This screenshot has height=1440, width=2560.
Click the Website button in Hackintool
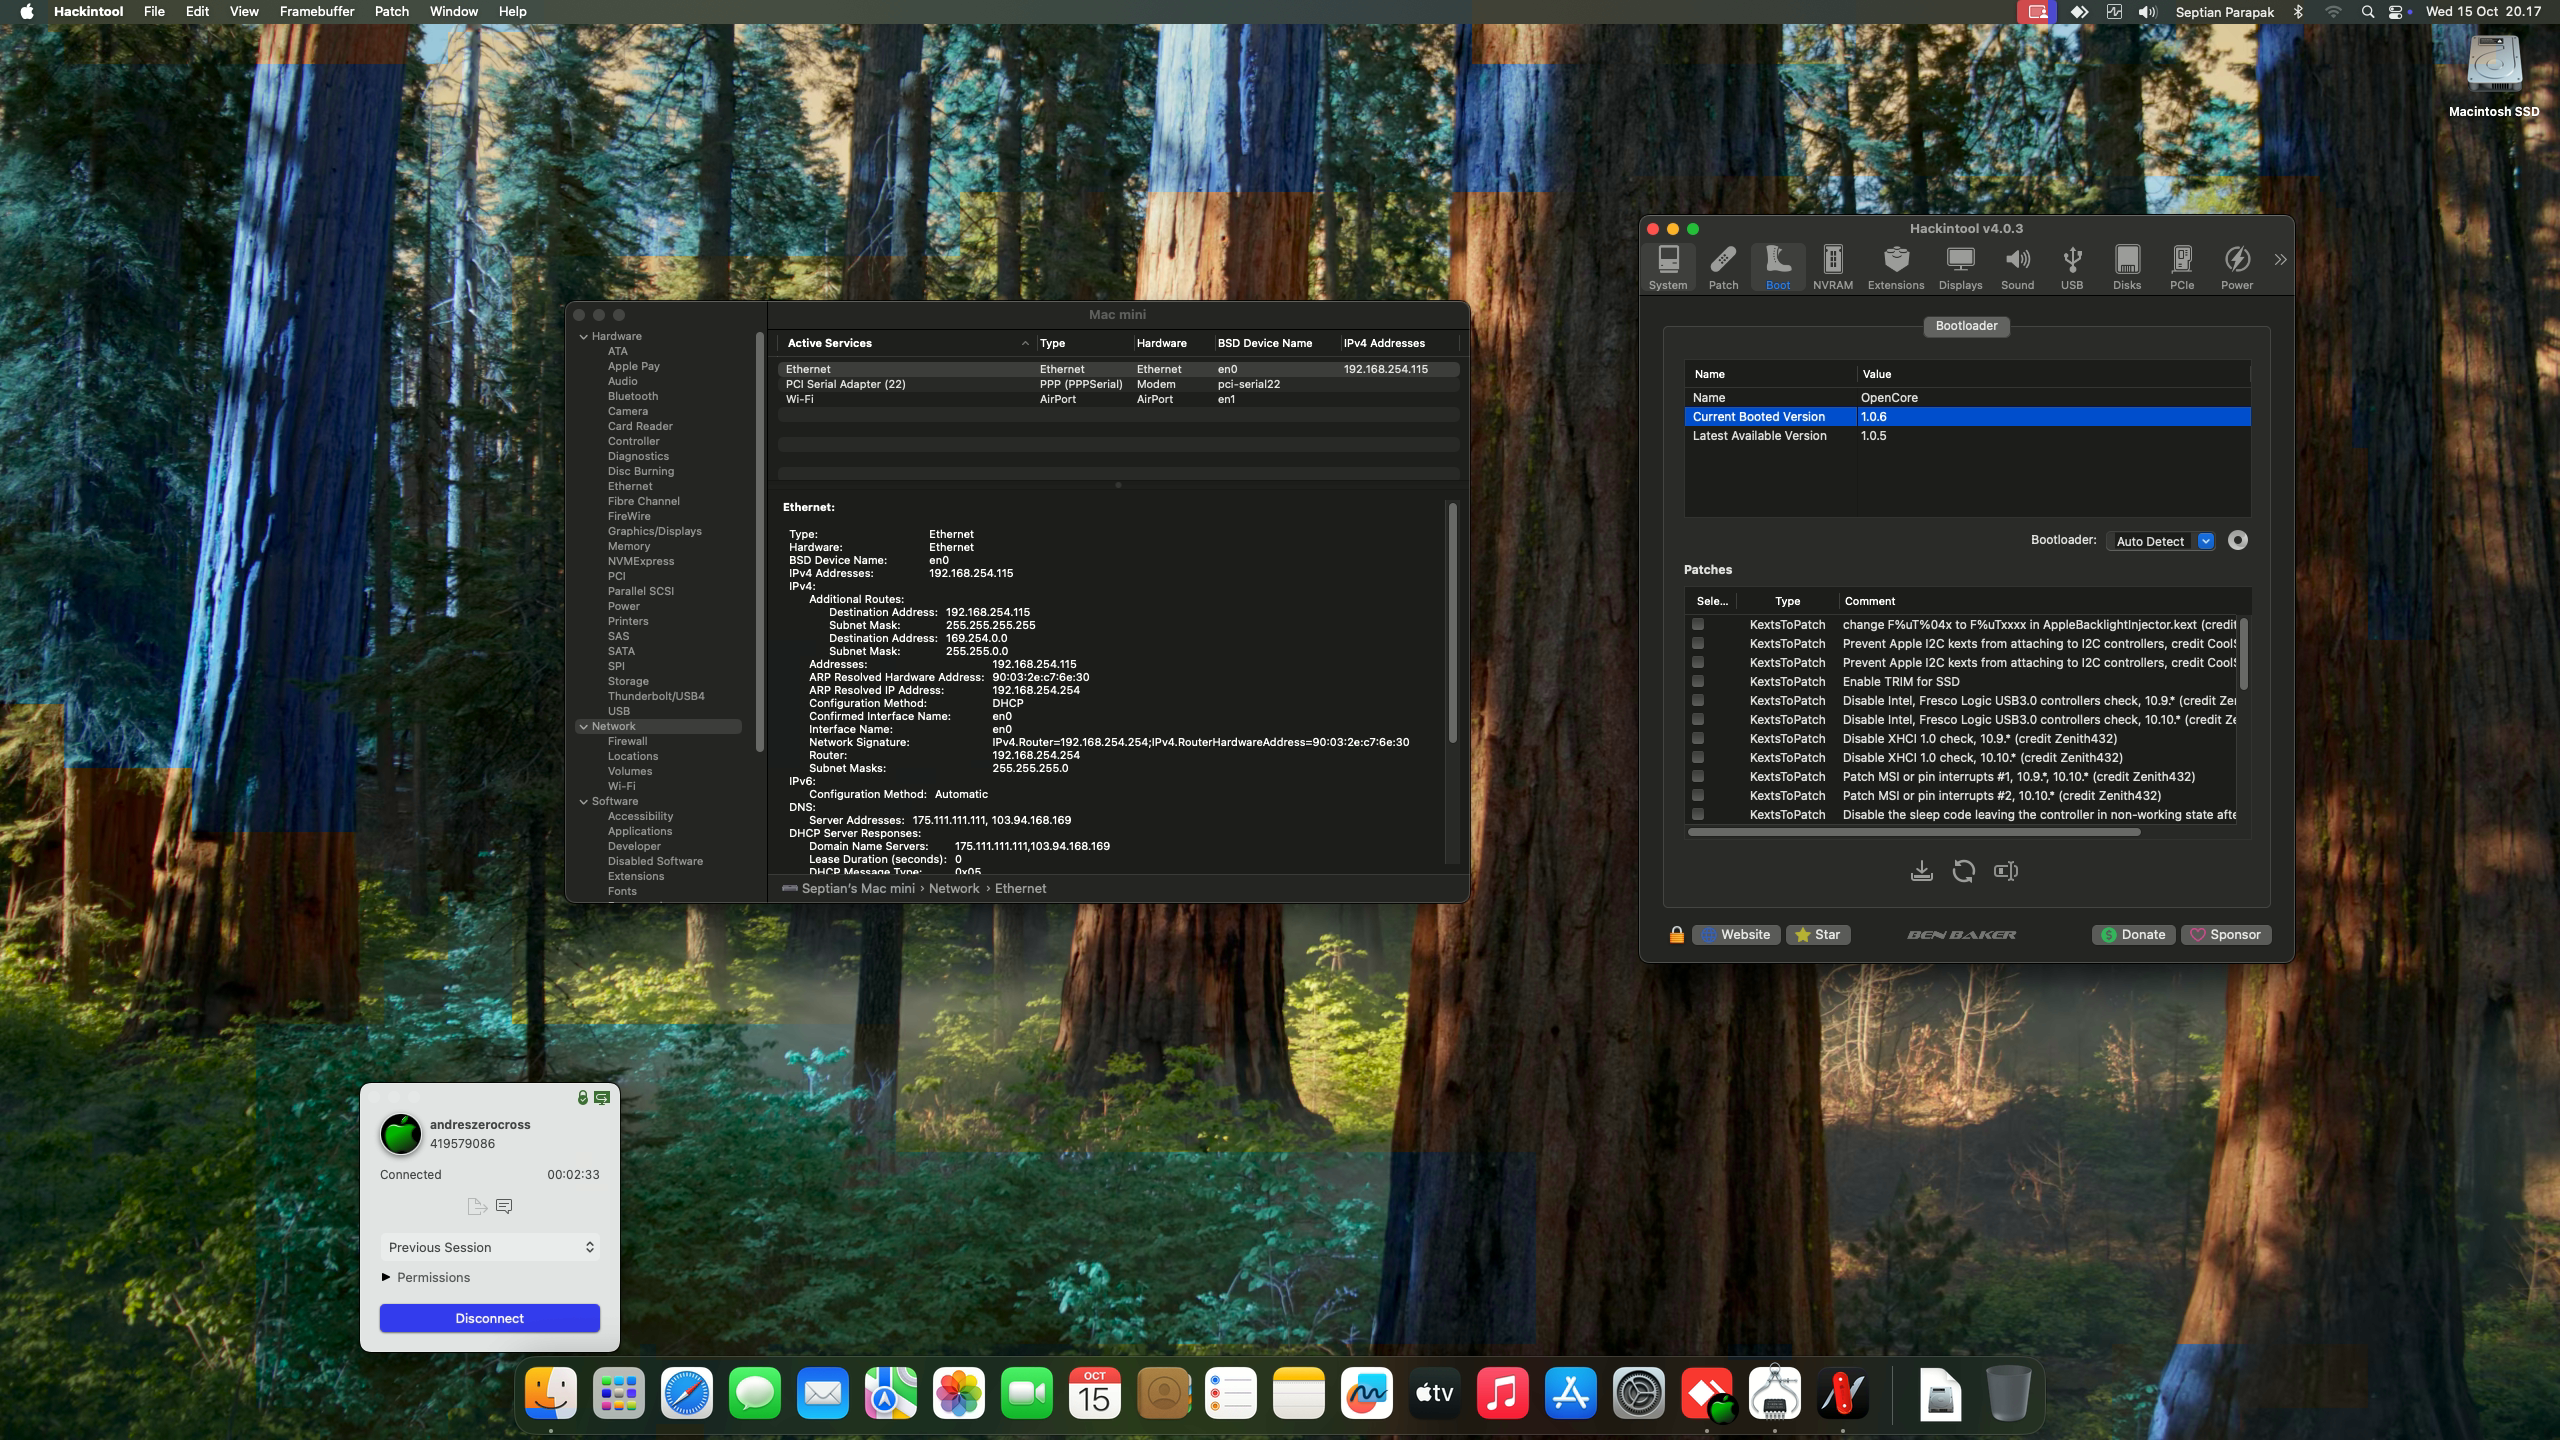coord(1736,935)
